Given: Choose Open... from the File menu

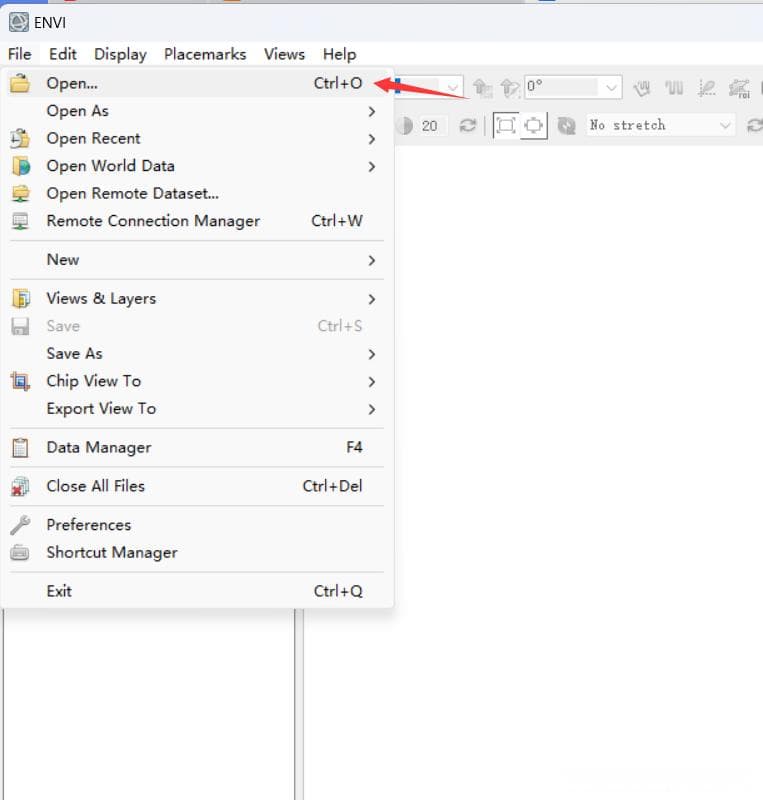Looking at the screenshot, I should [196, 83].
